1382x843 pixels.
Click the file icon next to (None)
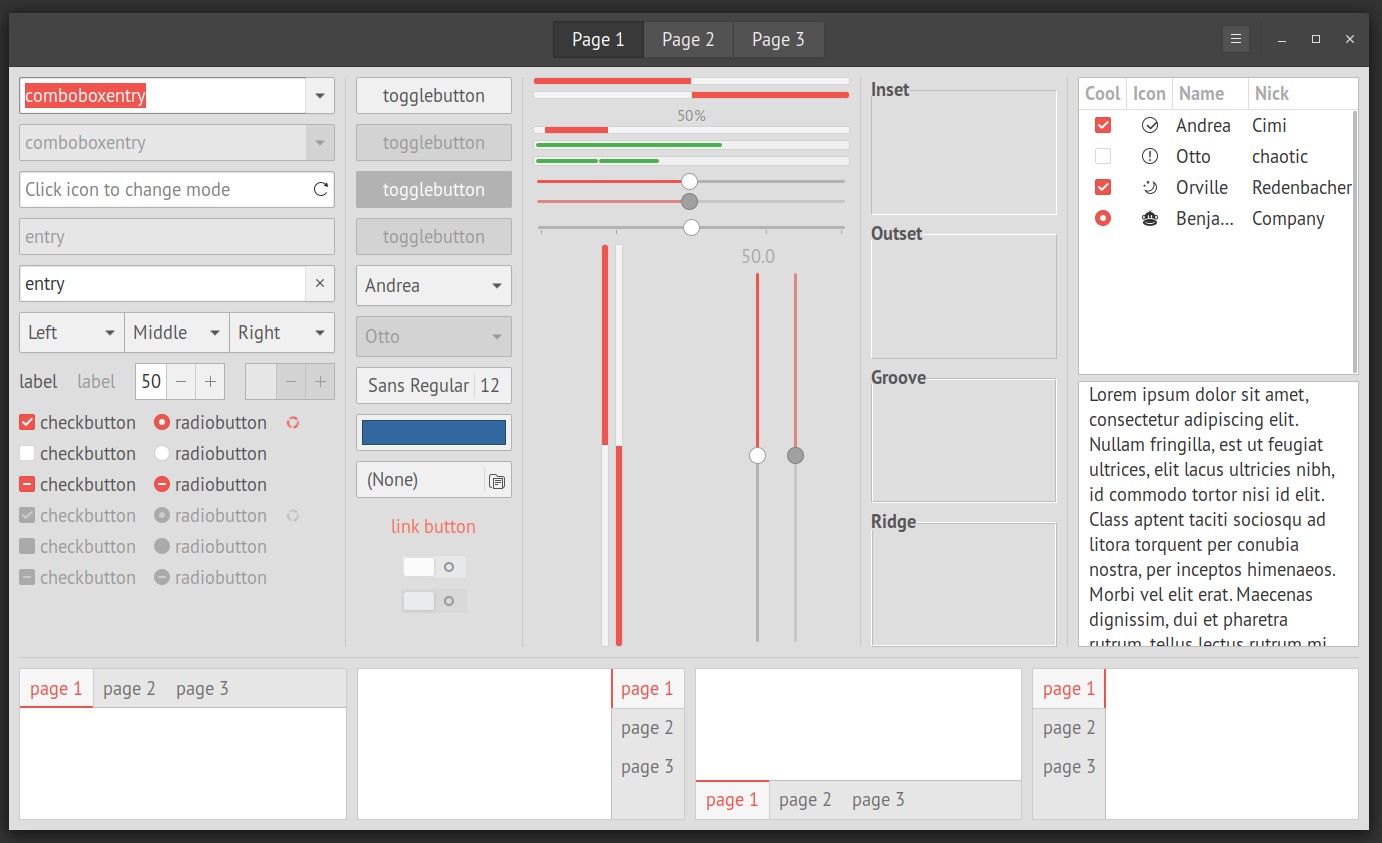tap(497, 480)
